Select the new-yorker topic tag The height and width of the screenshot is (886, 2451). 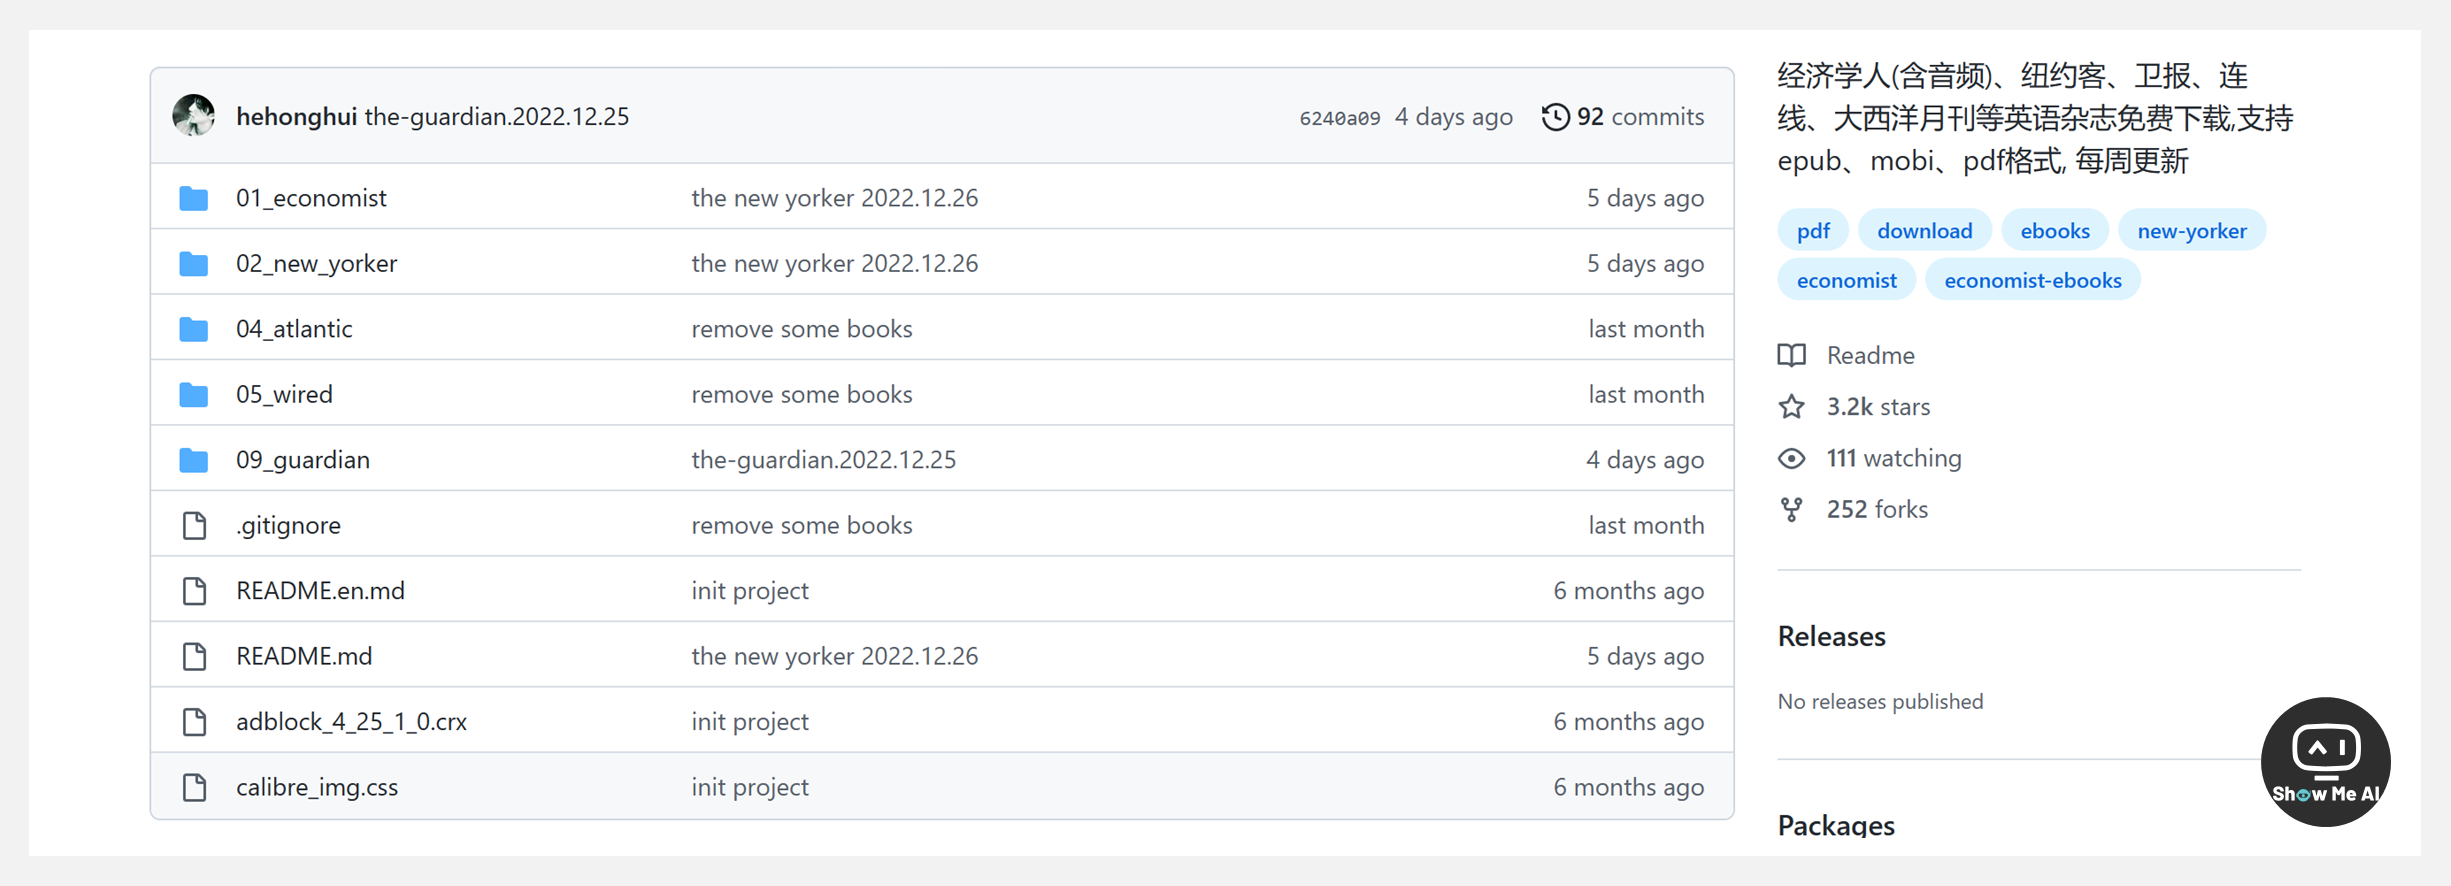pos(2192,231)
